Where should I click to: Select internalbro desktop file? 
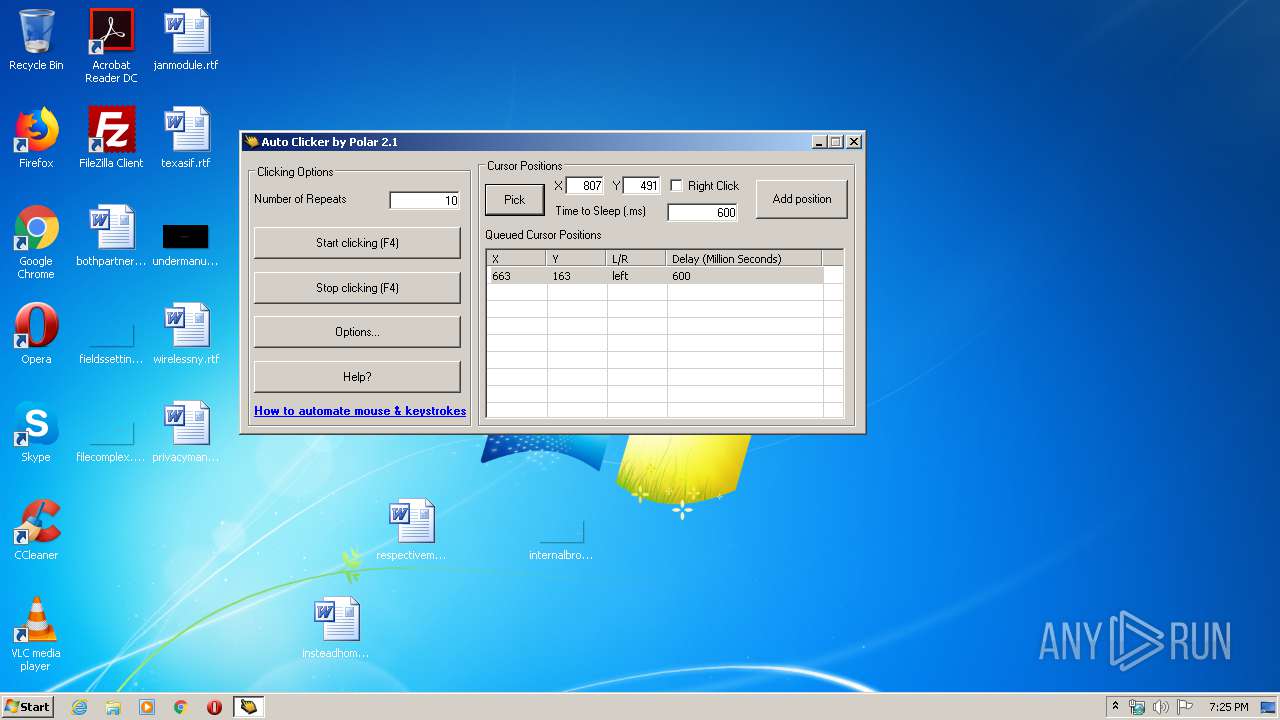561,538
